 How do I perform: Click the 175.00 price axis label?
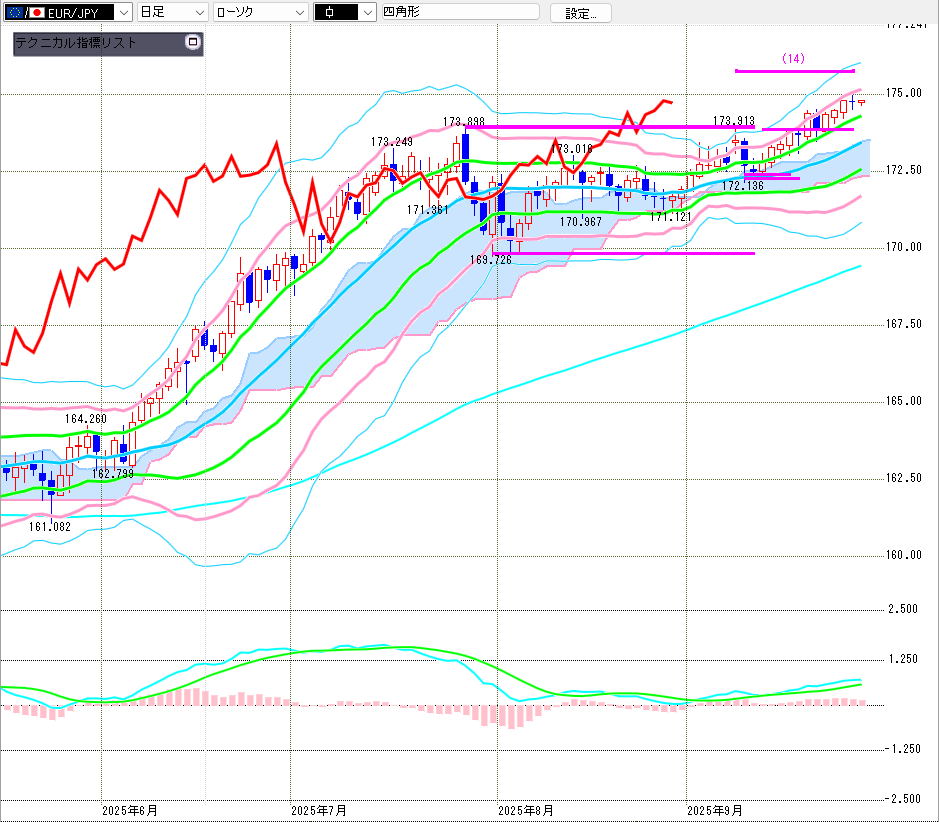click(x=904, y=93)
